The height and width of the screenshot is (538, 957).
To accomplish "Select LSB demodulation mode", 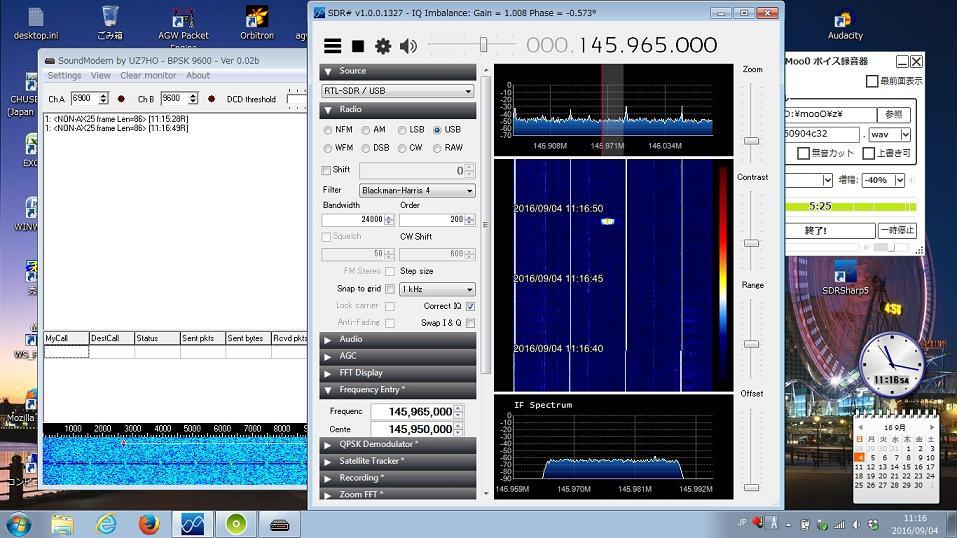I will (402, 130).
